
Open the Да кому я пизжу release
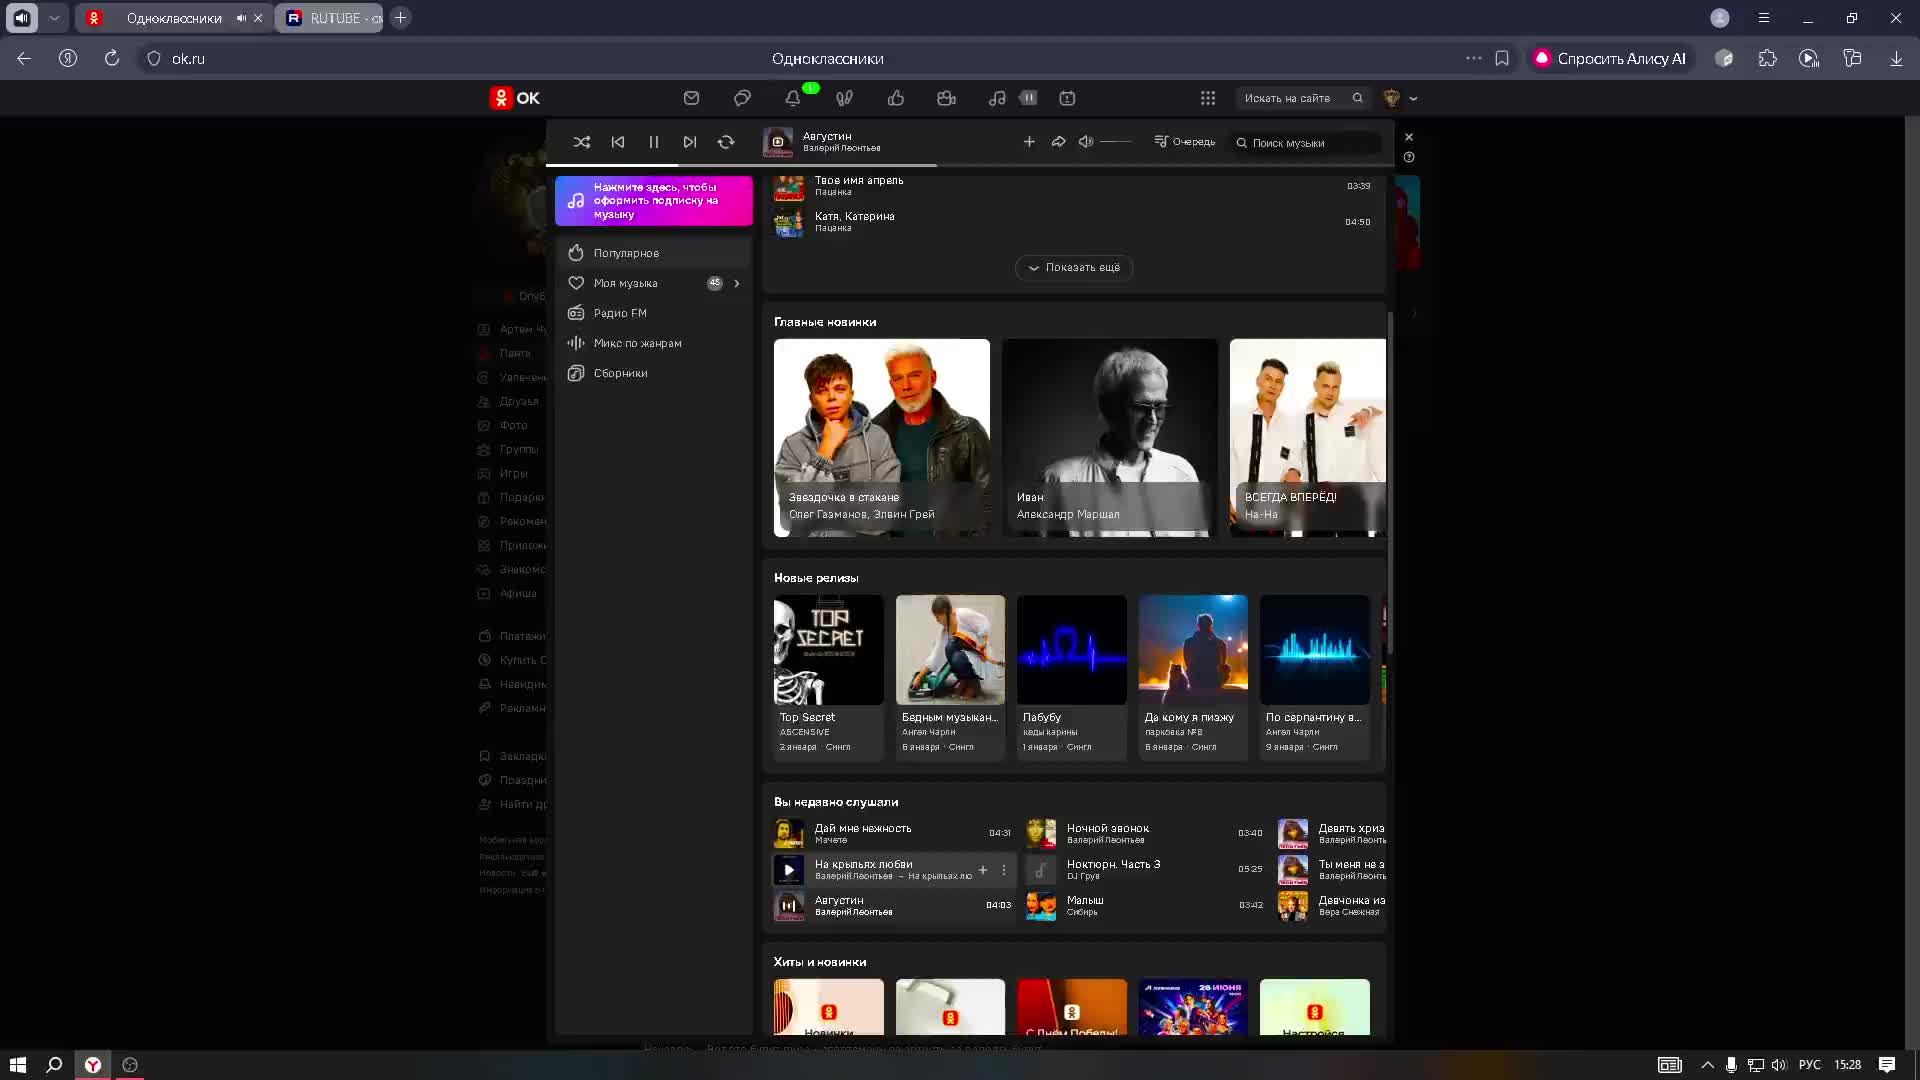(1194, 650)
